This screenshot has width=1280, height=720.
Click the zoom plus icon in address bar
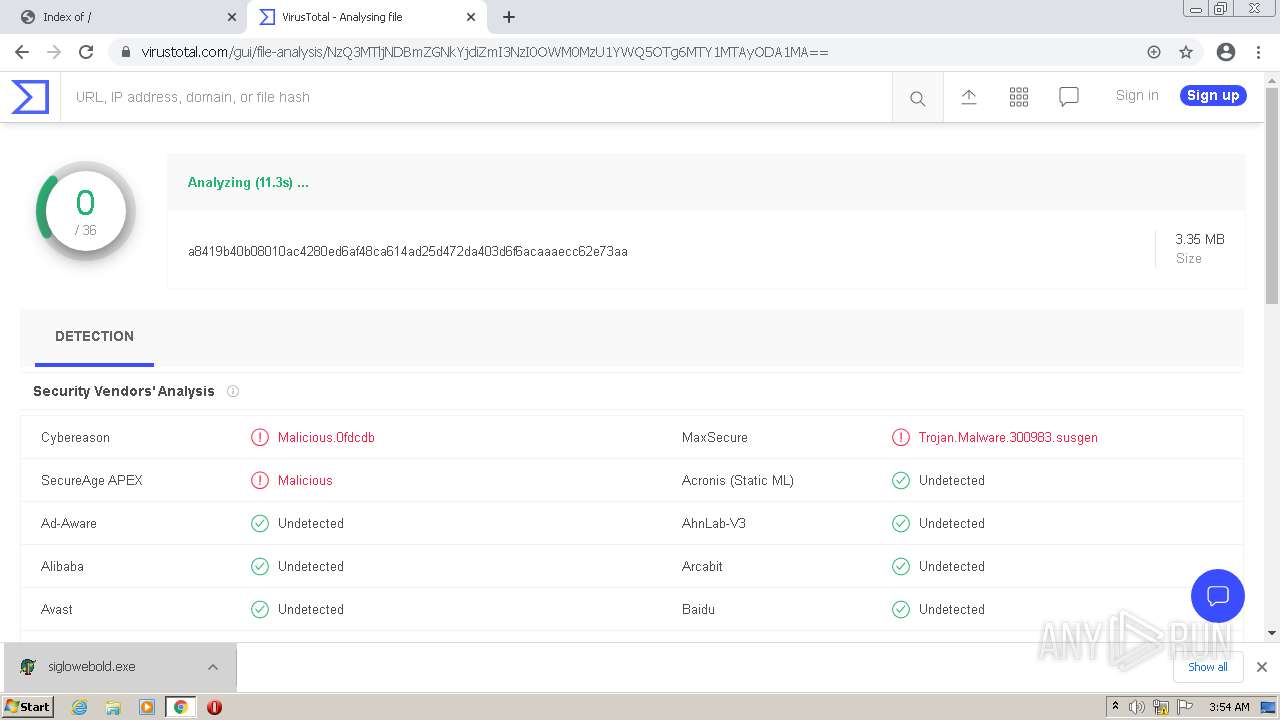pos(1154,52)
